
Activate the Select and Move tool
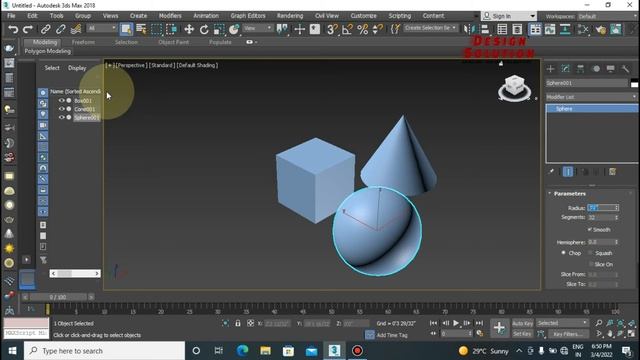coord(189,29)
